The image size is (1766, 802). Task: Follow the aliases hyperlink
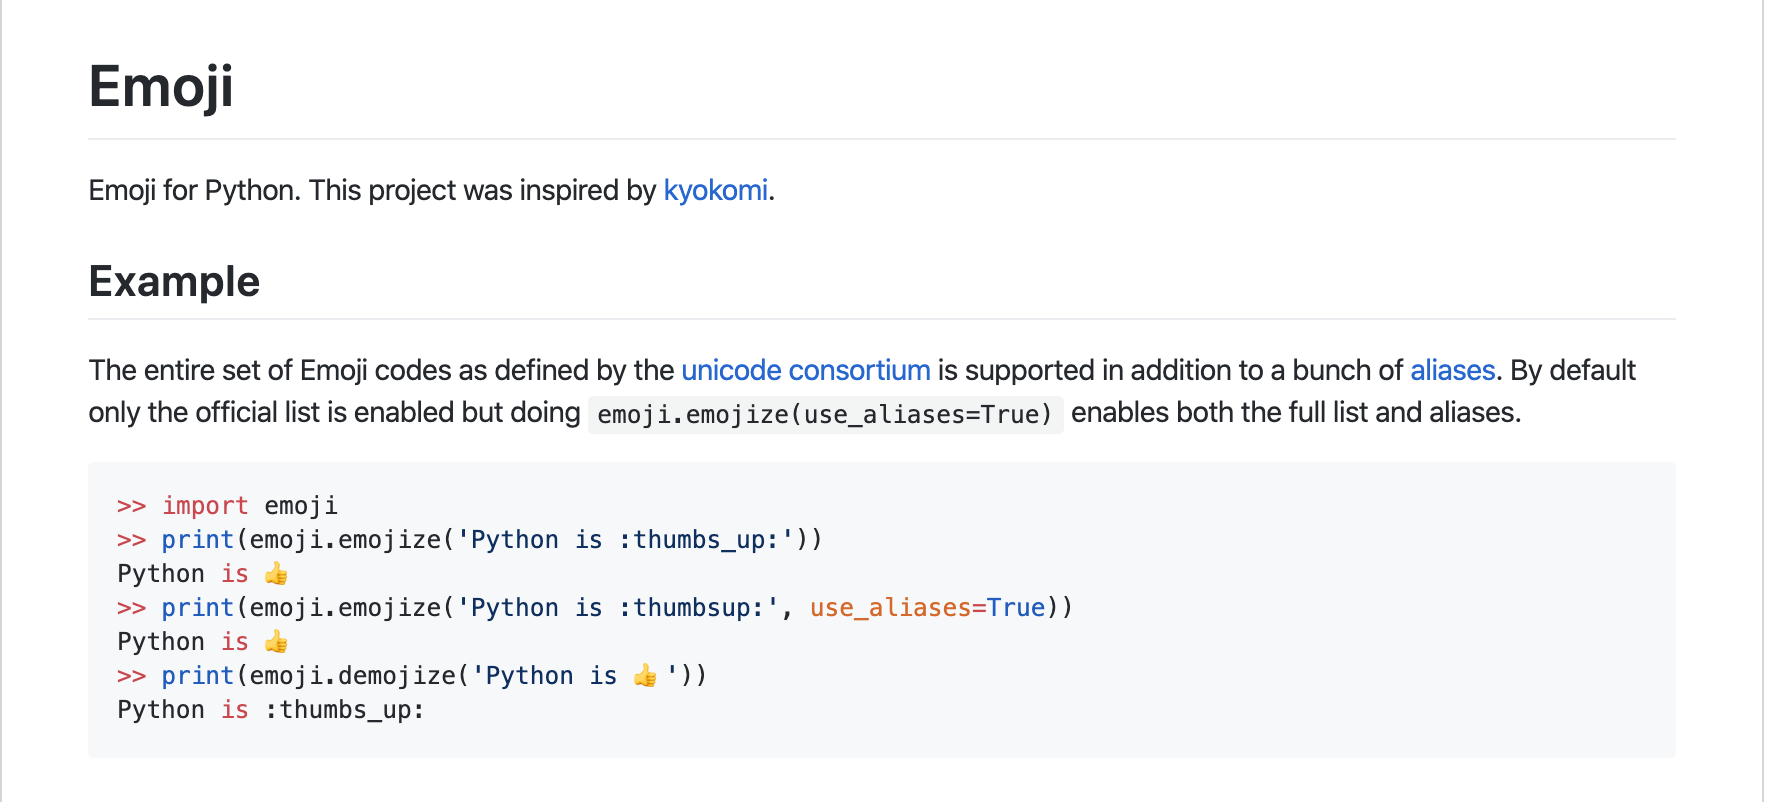pos(1452,370)
